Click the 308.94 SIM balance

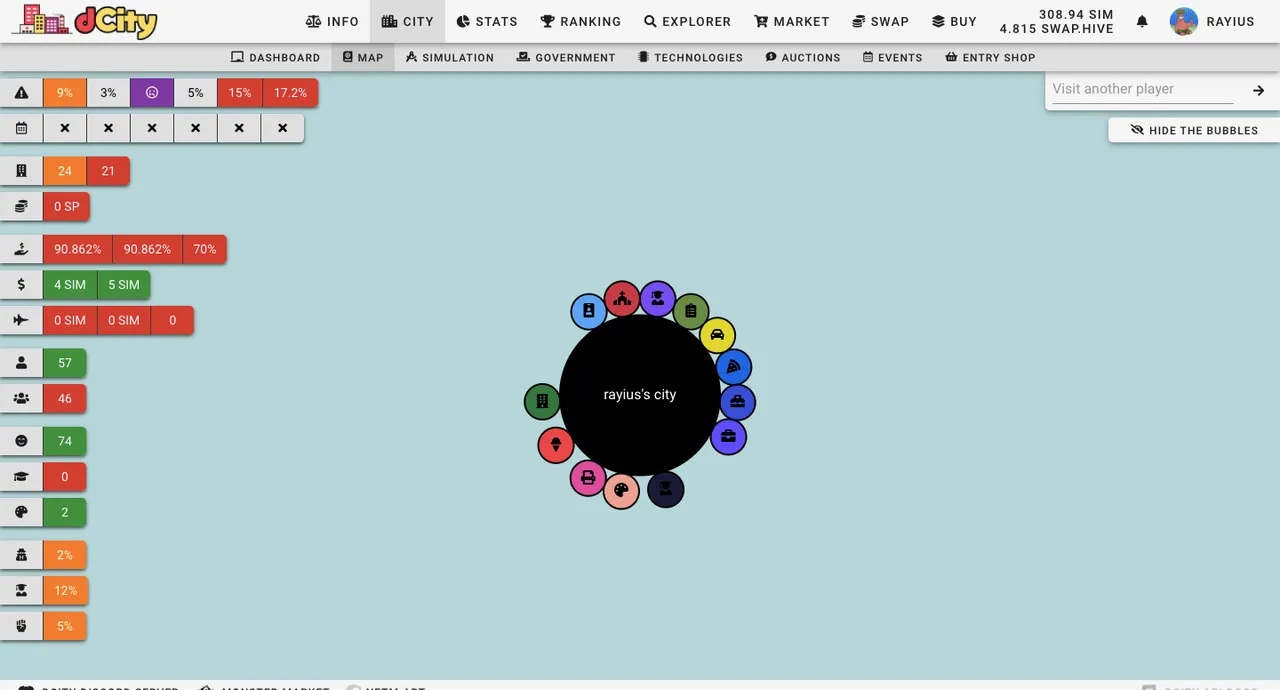1077,15
